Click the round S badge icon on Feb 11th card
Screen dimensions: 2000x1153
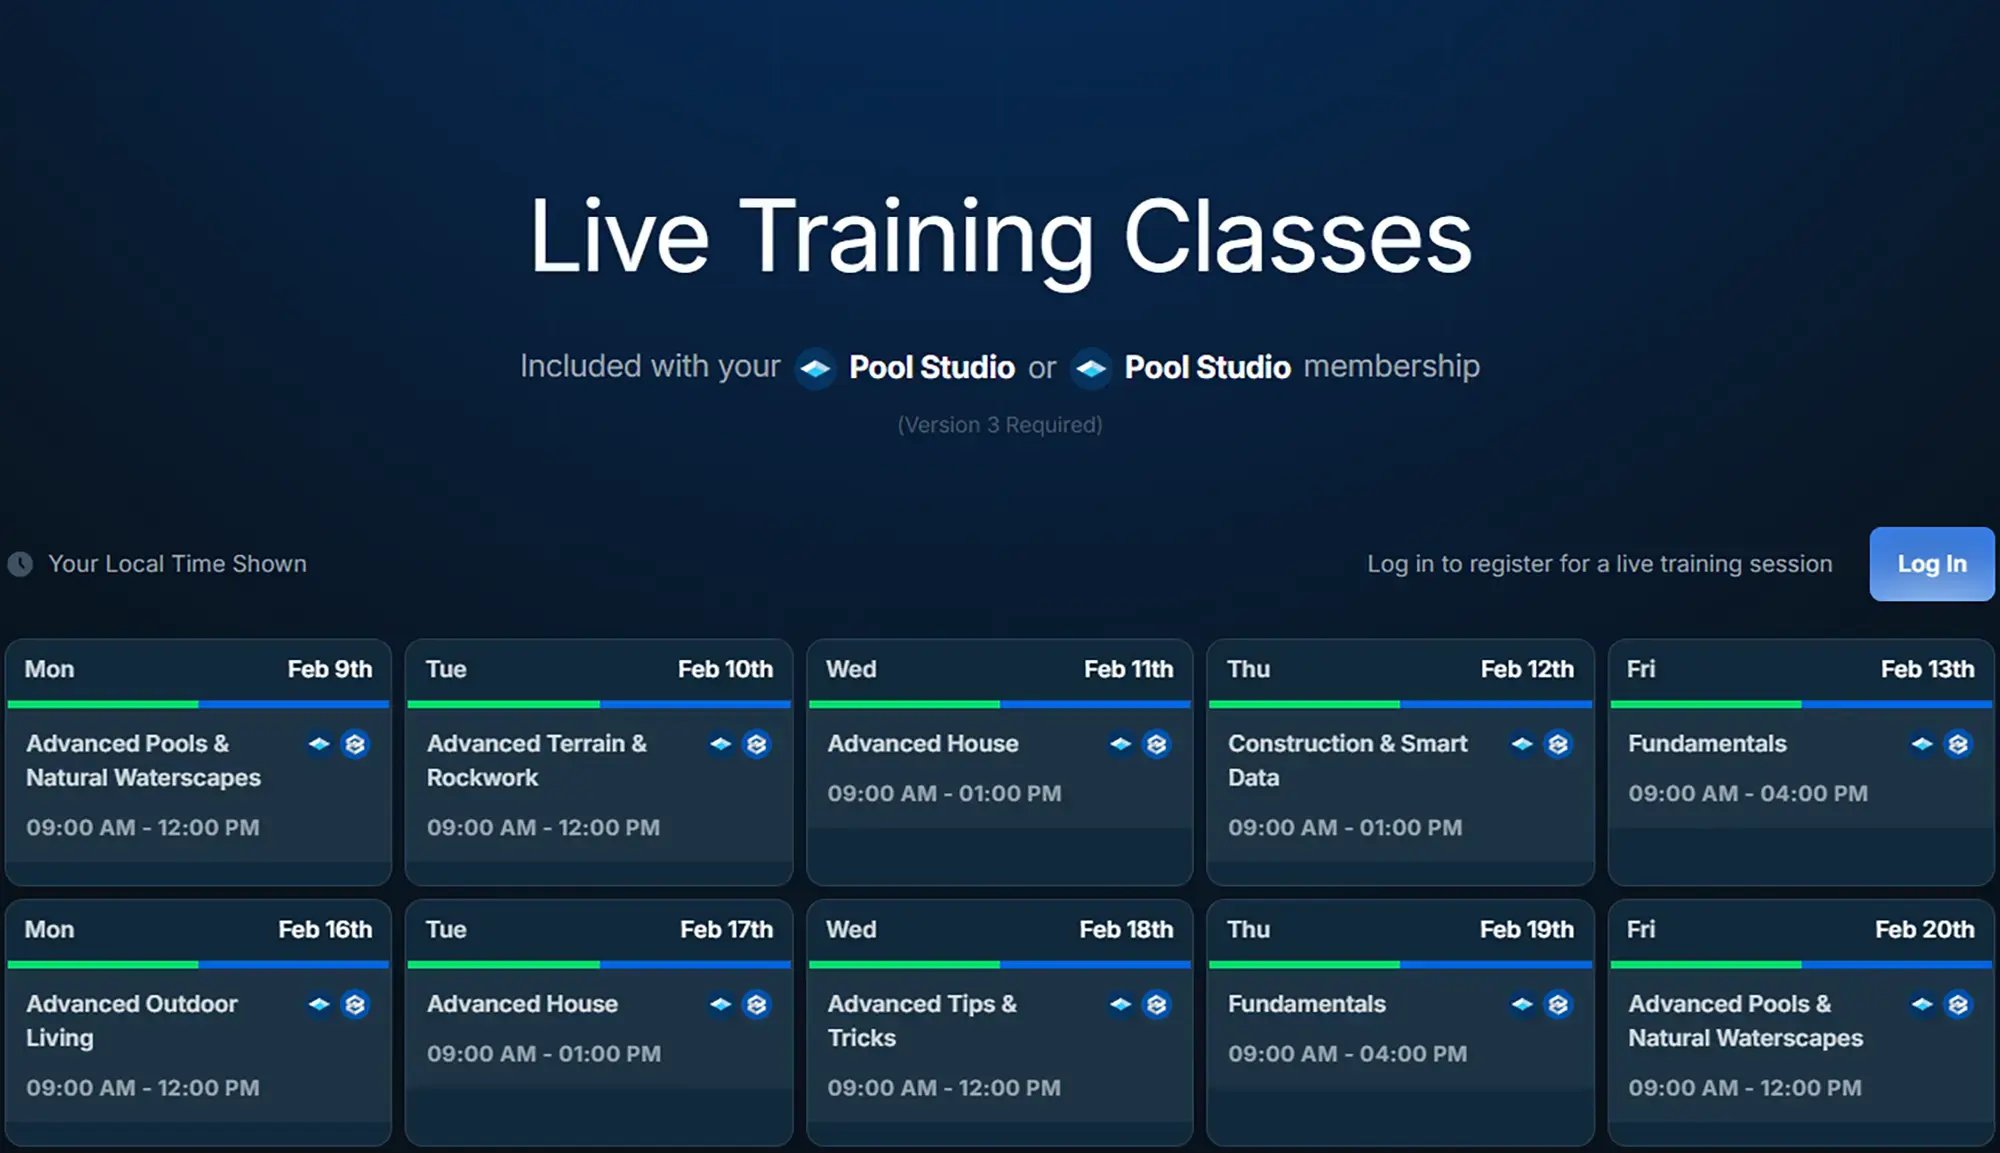click(x=1156, y=744)
